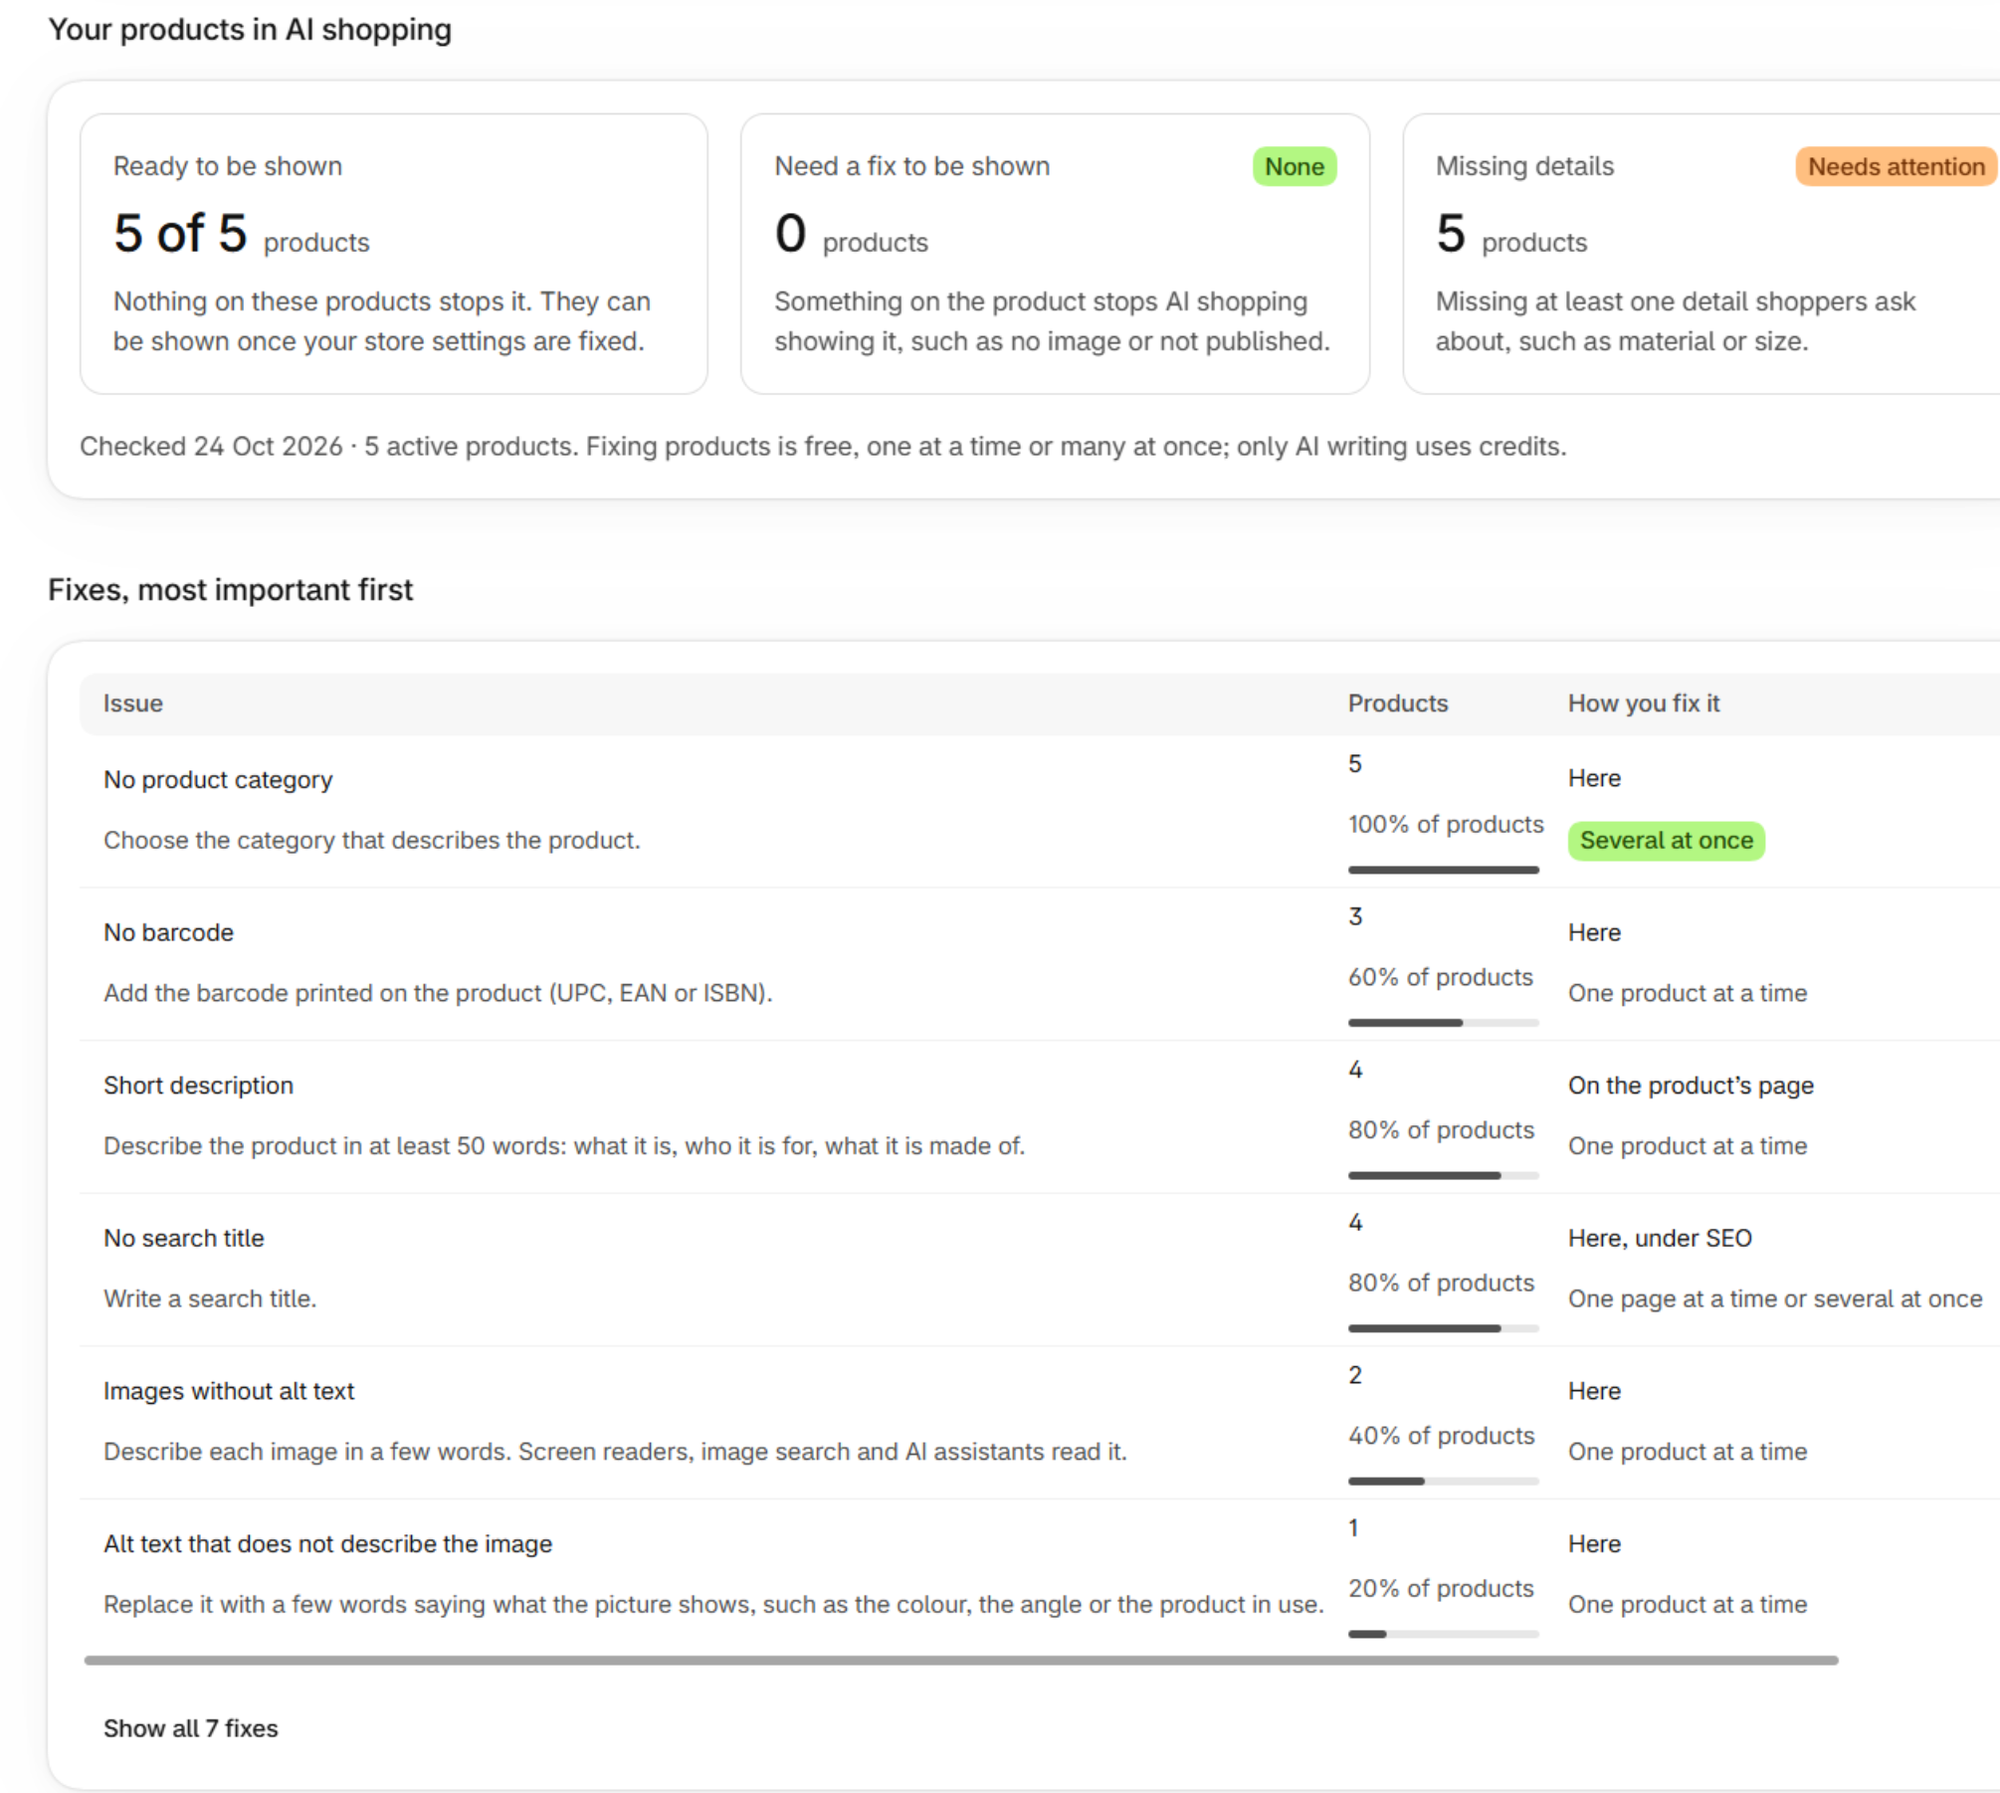Click the 'Write a search title.' description
The width and height of the screenshot is (2000, 1793).
coord(210,1299)
